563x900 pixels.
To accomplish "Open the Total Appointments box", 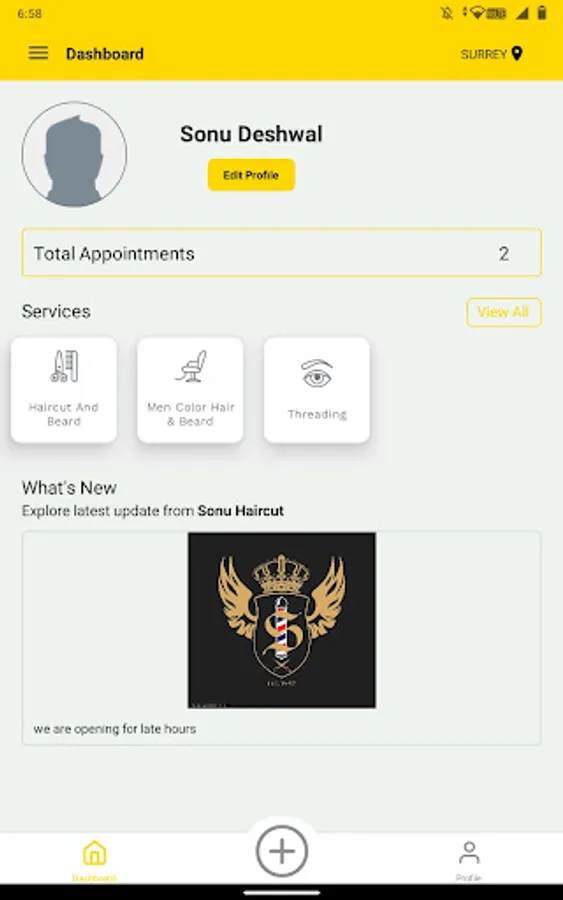I will [282, 253].
